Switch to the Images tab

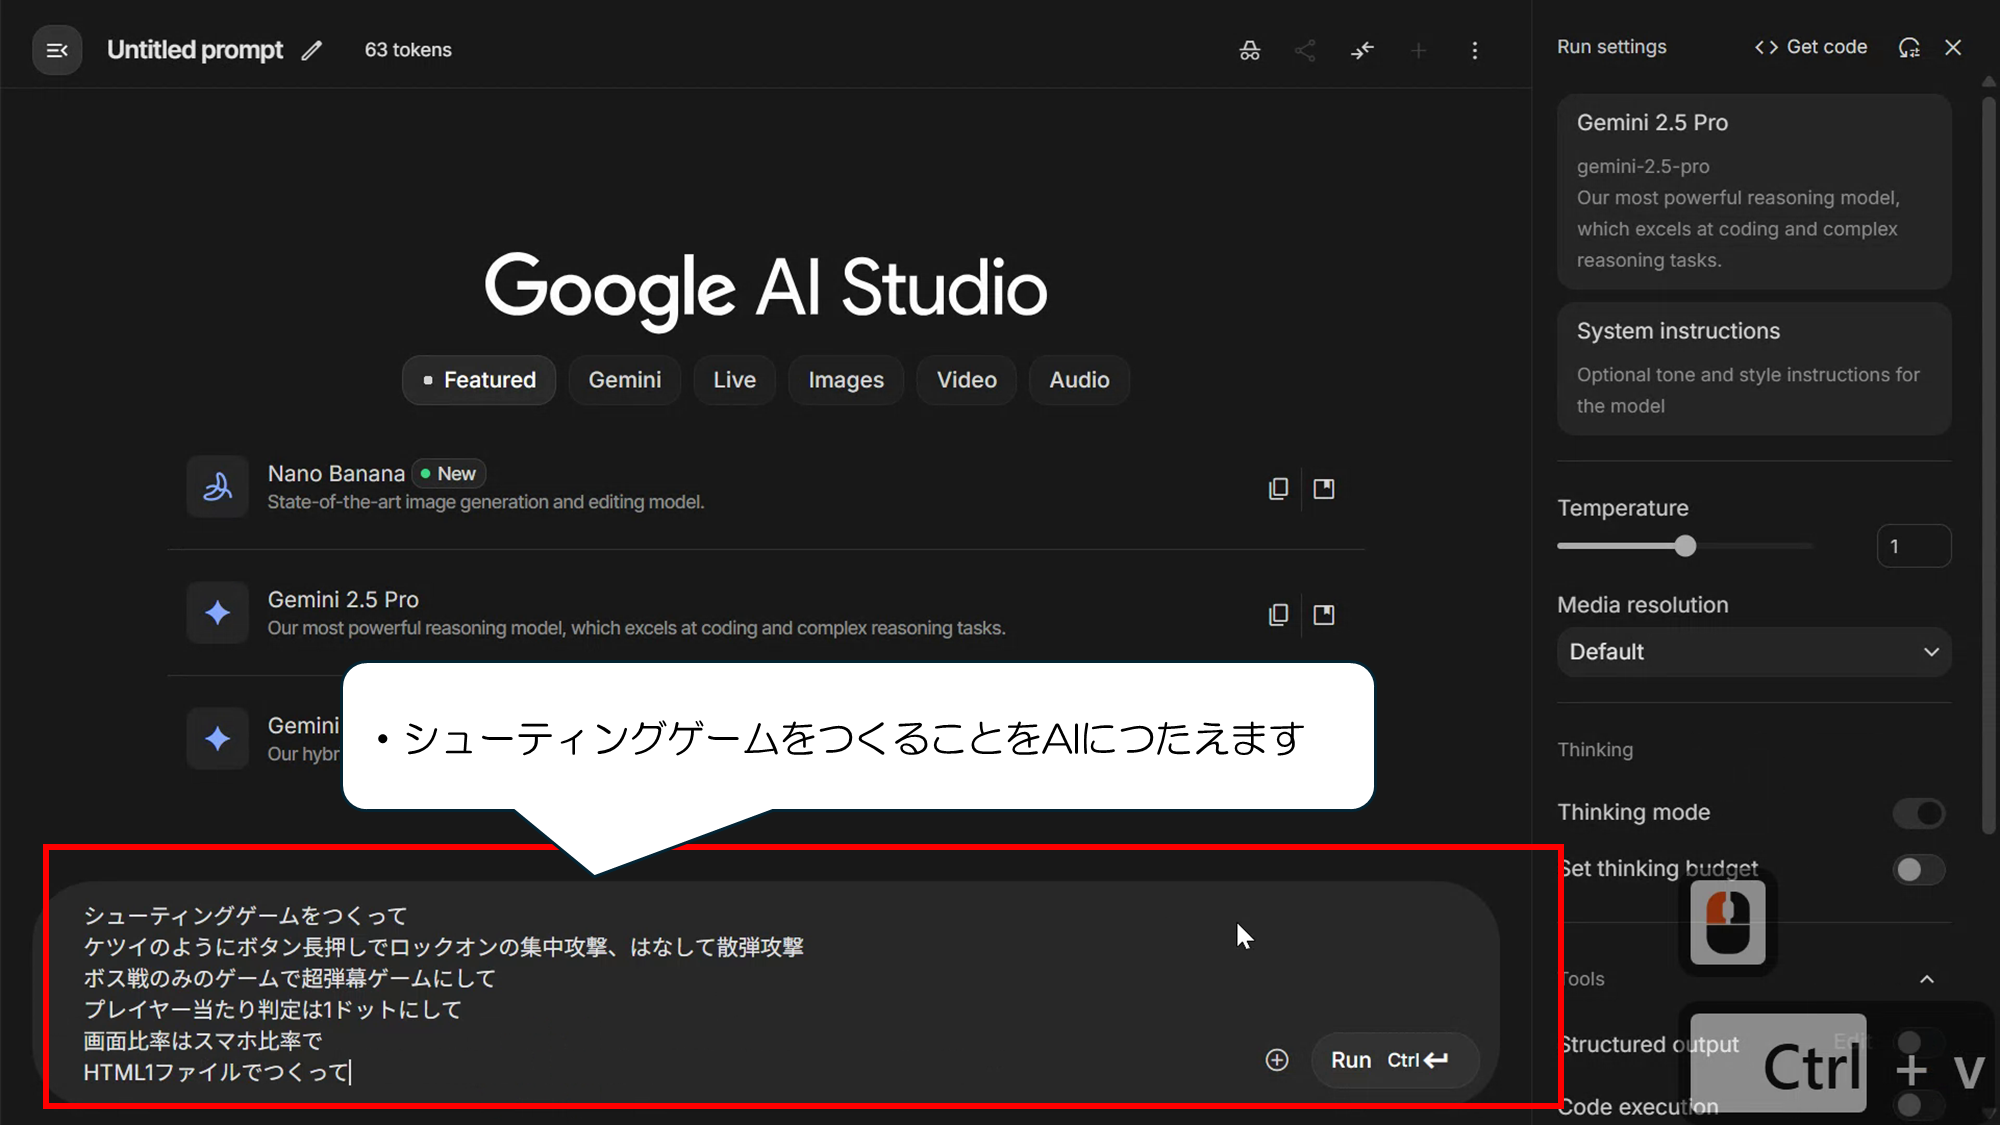tap(845, 380)
